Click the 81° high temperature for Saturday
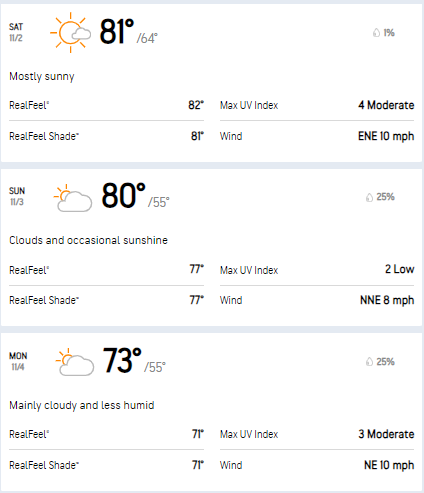 click(x=117, y=31)
